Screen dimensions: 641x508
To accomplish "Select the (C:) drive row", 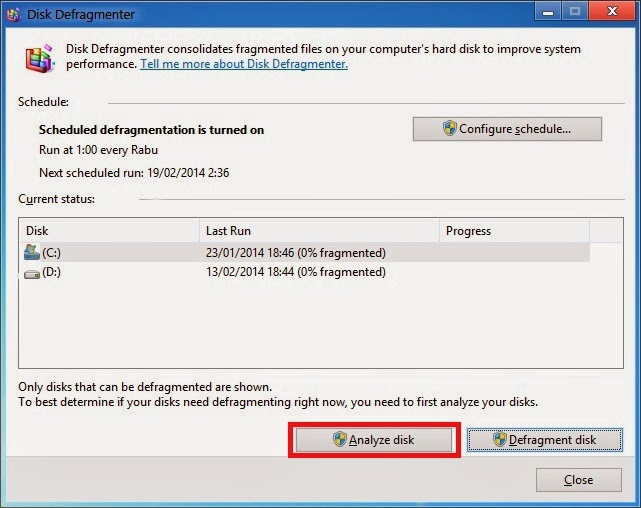I will 305,253.
